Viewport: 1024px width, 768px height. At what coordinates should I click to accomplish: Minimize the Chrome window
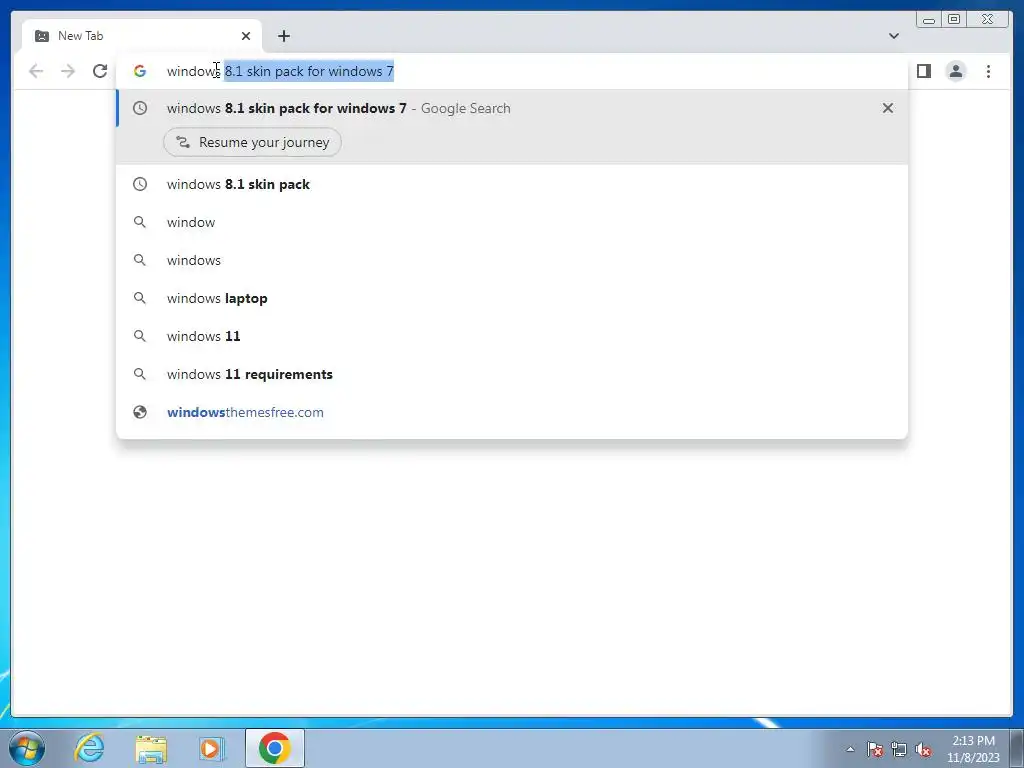point(929,20)
